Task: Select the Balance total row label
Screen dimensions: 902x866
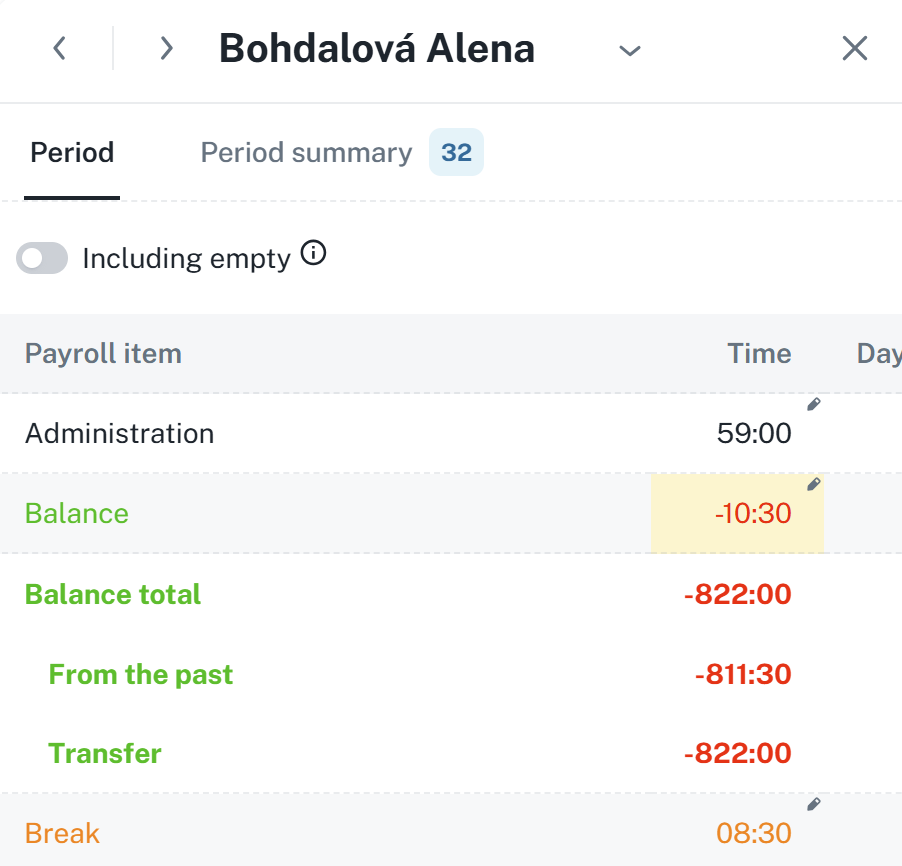Action: pos(113,594)
